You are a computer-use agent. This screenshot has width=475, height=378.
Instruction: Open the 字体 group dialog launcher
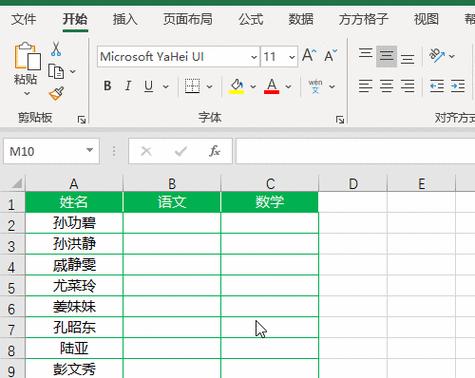(340, 120)
